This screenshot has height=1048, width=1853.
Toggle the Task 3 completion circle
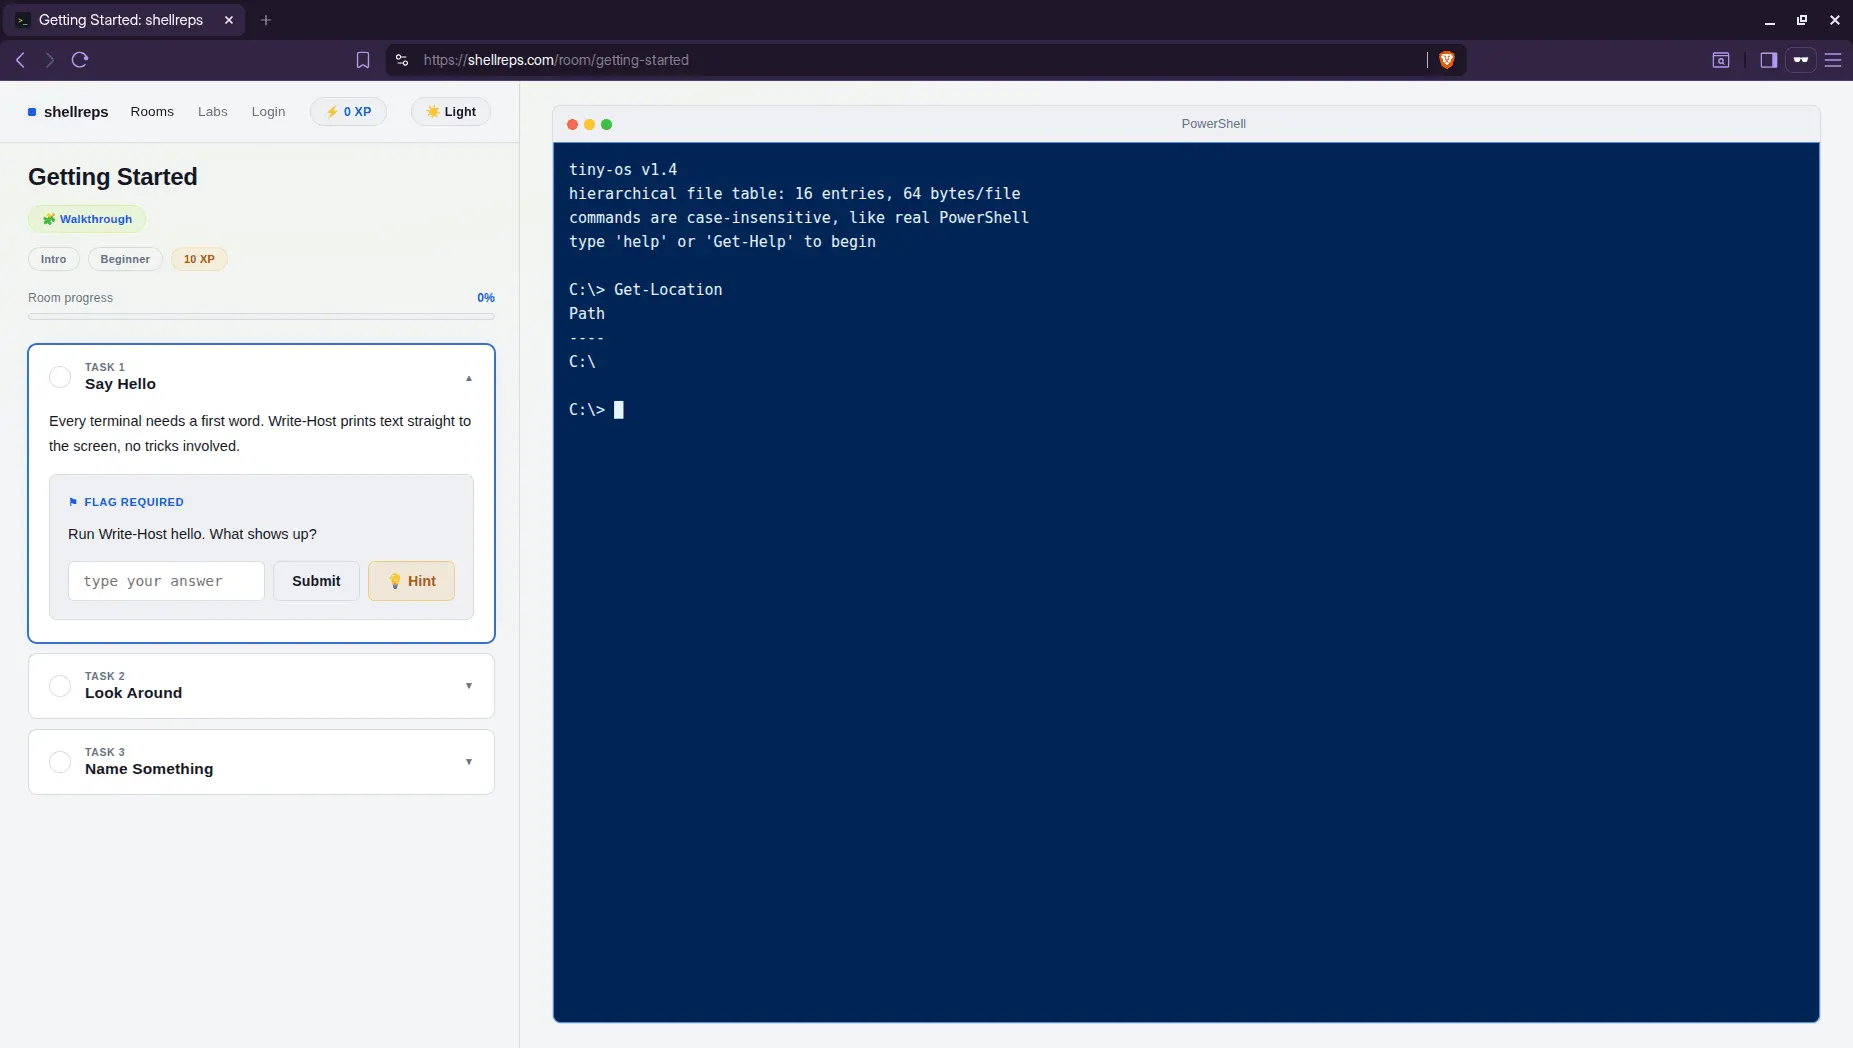click(x=60, y=762)
